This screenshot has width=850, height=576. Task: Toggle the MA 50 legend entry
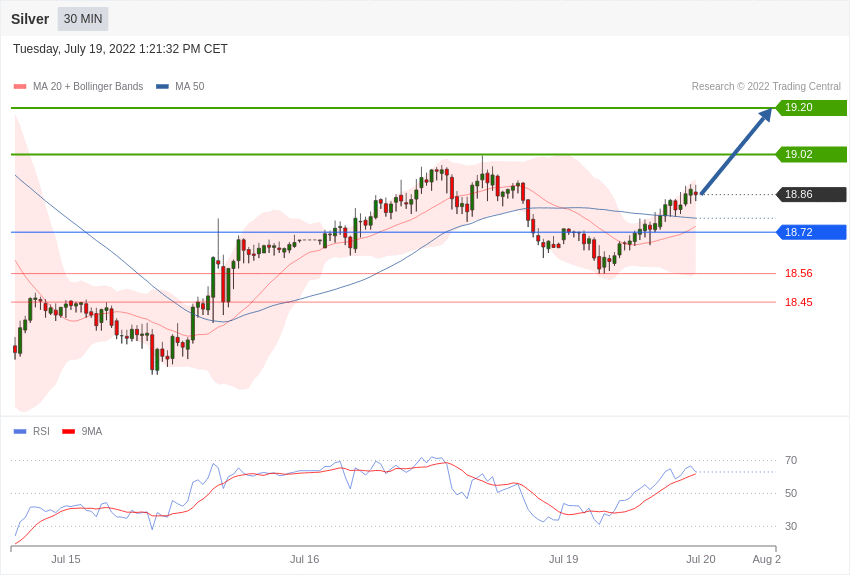coord(180,86)
